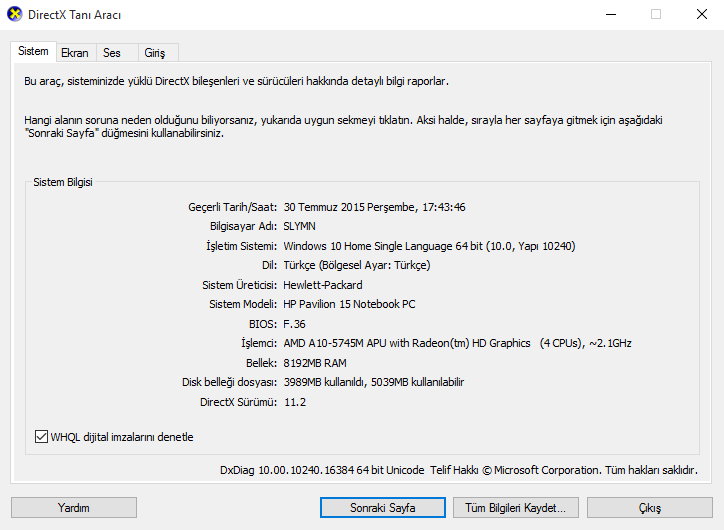Click BIOS value F.36
The height and width of the screenshot is (530, 724).
coord(294,324)
